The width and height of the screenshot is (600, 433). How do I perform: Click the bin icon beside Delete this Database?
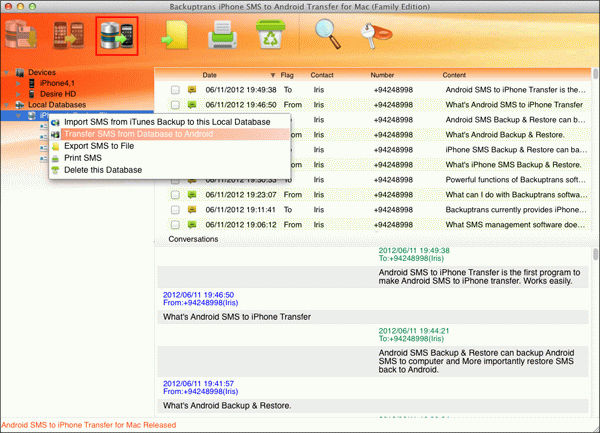(55, 170)
